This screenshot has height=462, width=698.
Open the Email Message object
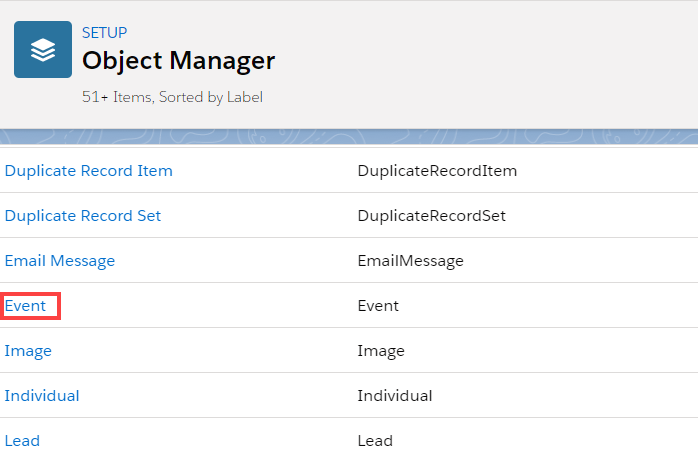pyautogui.click(x=60, y=261)
